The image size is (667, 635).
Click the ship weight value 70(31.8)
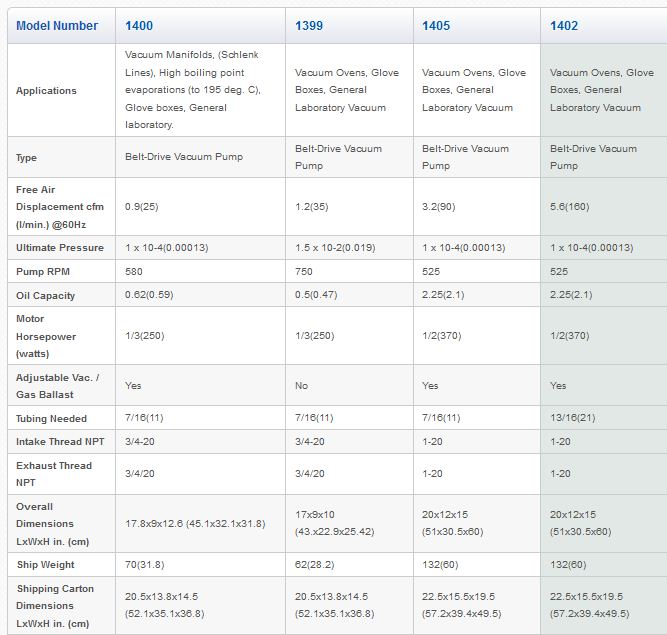[147, 565]
